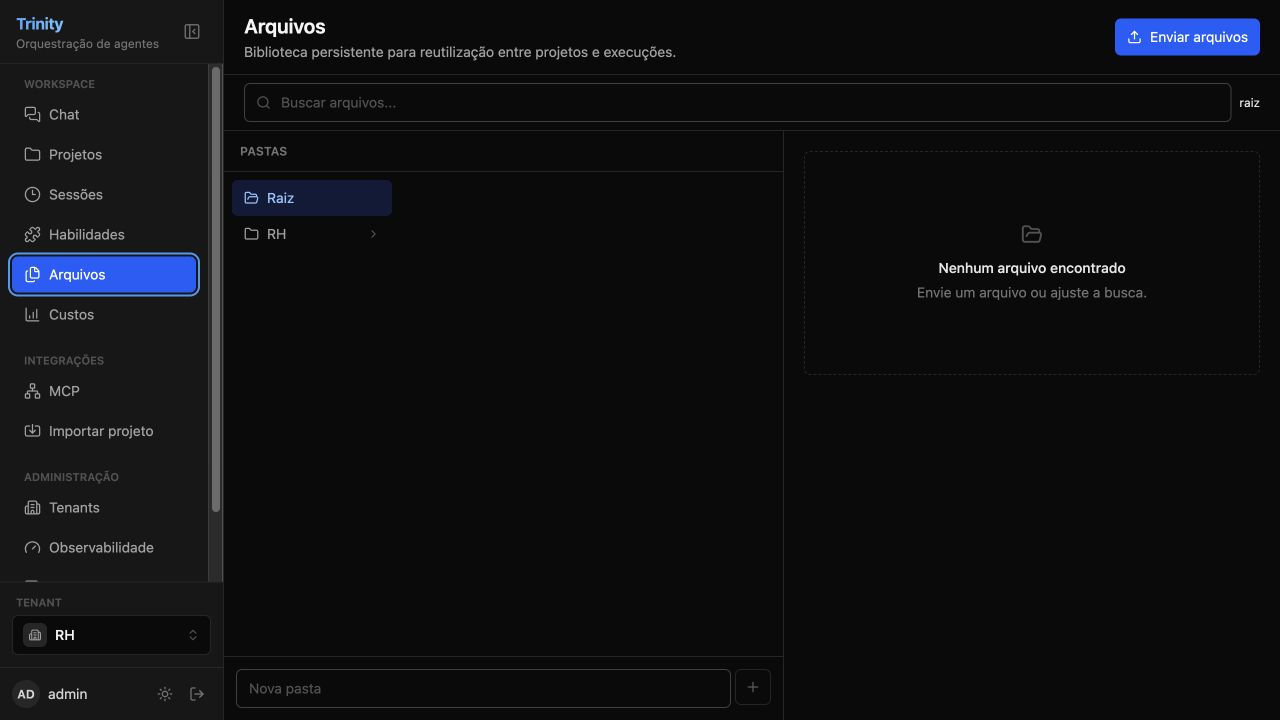Screen dimensions: 1280x720
Task: Click the sidebar vertical scrollbar
Action: click(x=215, y=290)
